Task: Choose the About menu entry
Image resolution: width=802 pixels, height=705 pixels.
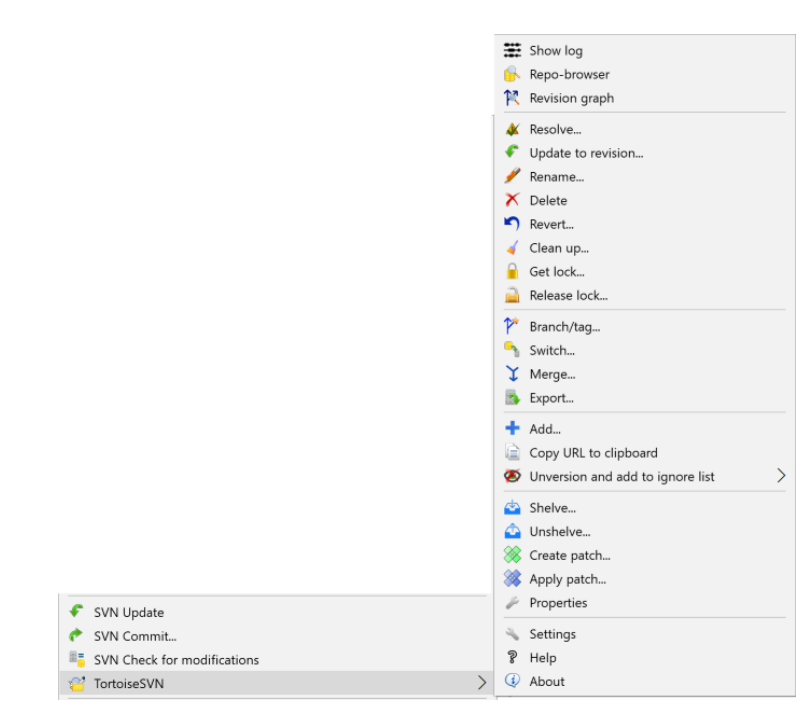Action: click(644, 681)
